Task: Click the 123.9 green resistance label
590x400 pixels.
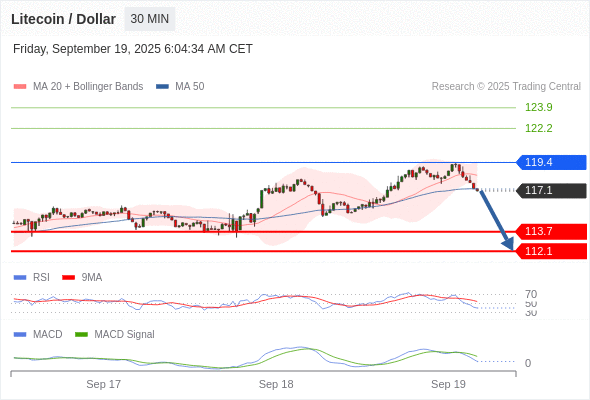Action: tap(538, 107)
